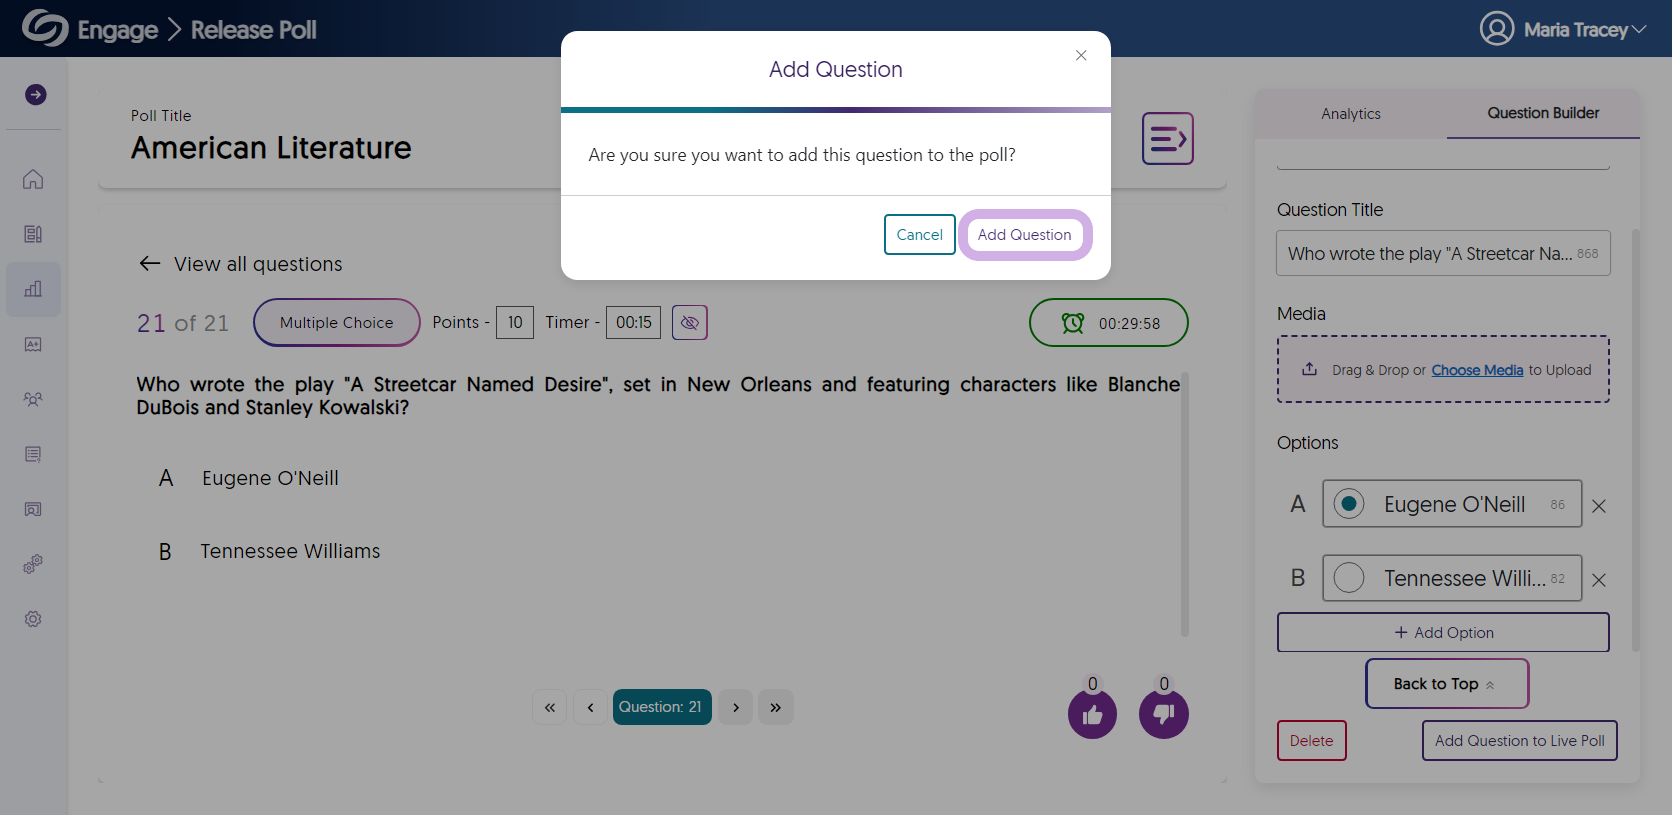Toggle the hidden eye icon next to timer

[690, 323]
